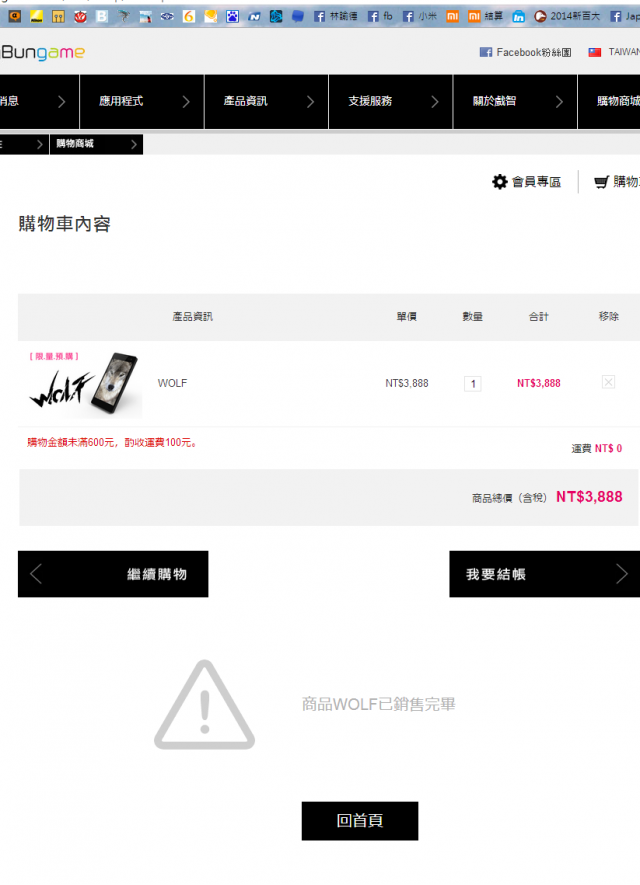This screenshot has width=640, height=885.
Task: Open the shopping cart icon
Action: (601, 182)
